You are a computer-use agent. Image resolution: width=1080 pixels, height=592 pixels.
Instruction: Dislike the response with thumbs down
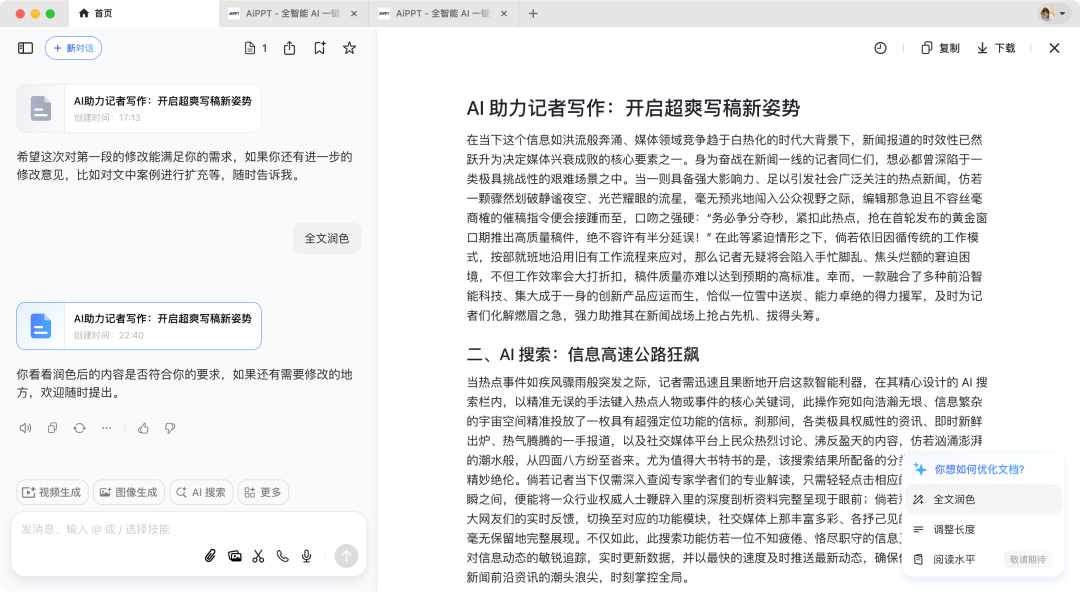pos(170,427)
